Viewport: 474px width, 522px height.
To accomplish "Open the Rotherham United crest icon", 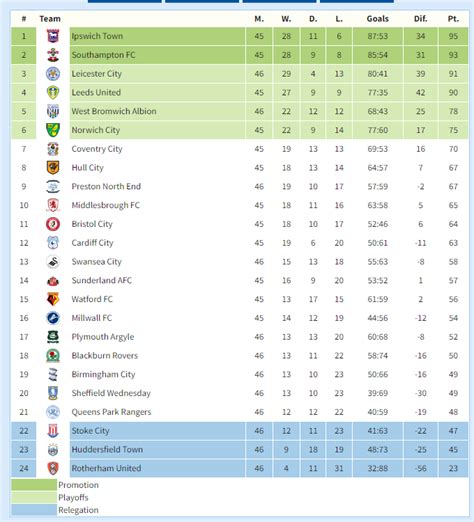I will pos(53,468).
